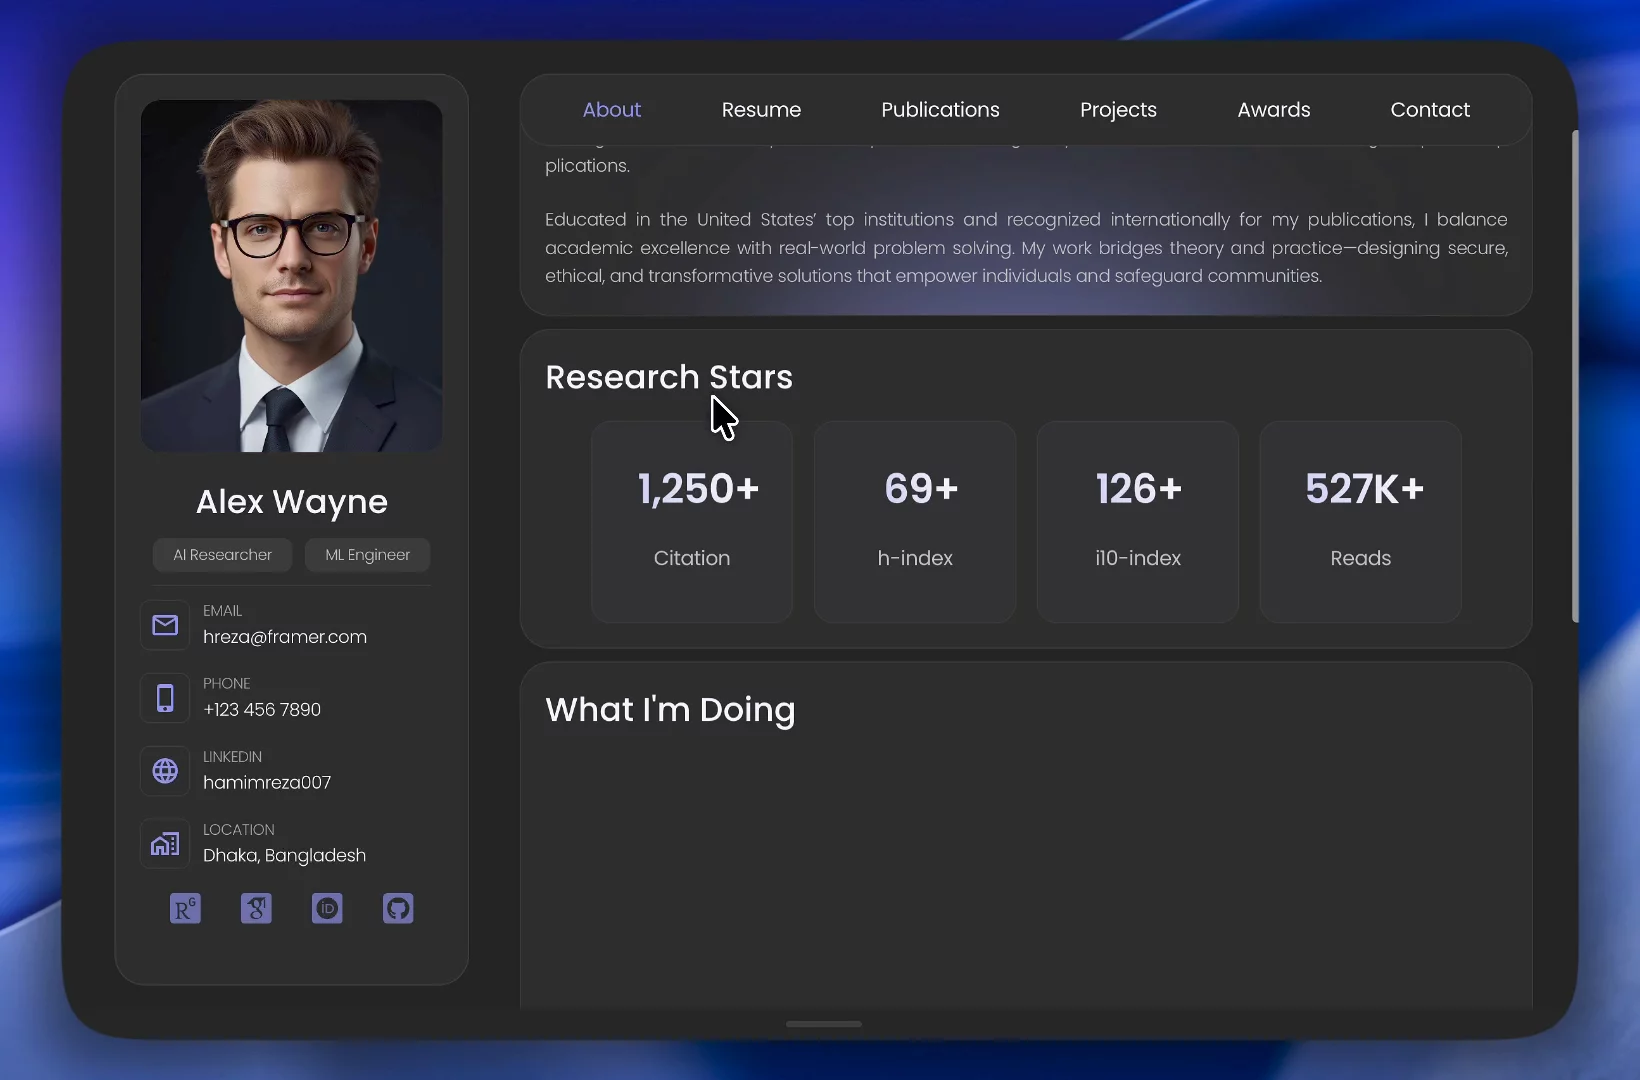The height and width of the screenshot is (1080, 1640).
Task: Click the LinkedIn globe icon
Action: point(165,771)
